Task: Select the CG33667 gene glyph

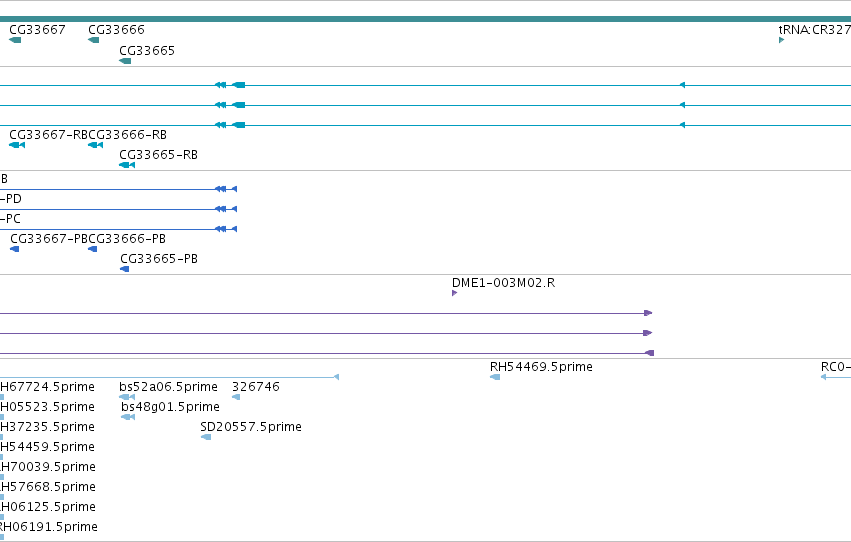Action: [x=15, y=40]
